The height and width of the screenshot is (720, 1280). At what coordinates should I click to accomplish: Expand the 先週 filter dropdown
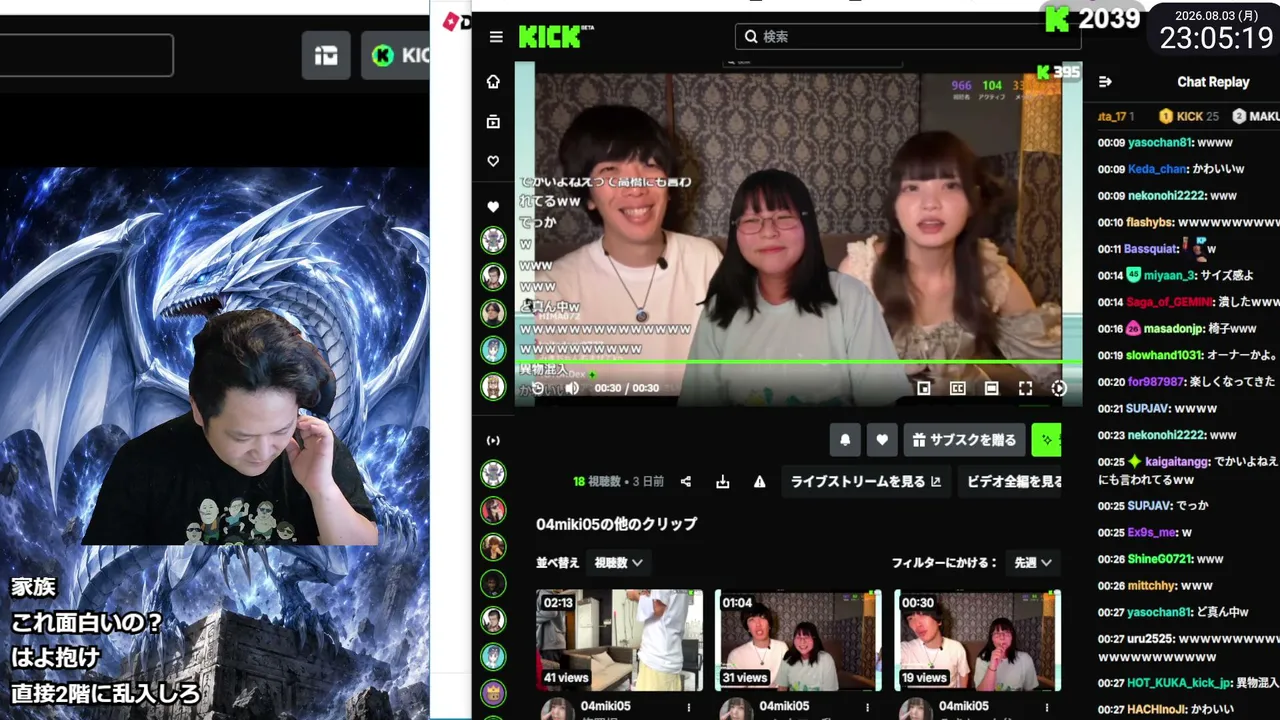click(x=1033, y=563)
